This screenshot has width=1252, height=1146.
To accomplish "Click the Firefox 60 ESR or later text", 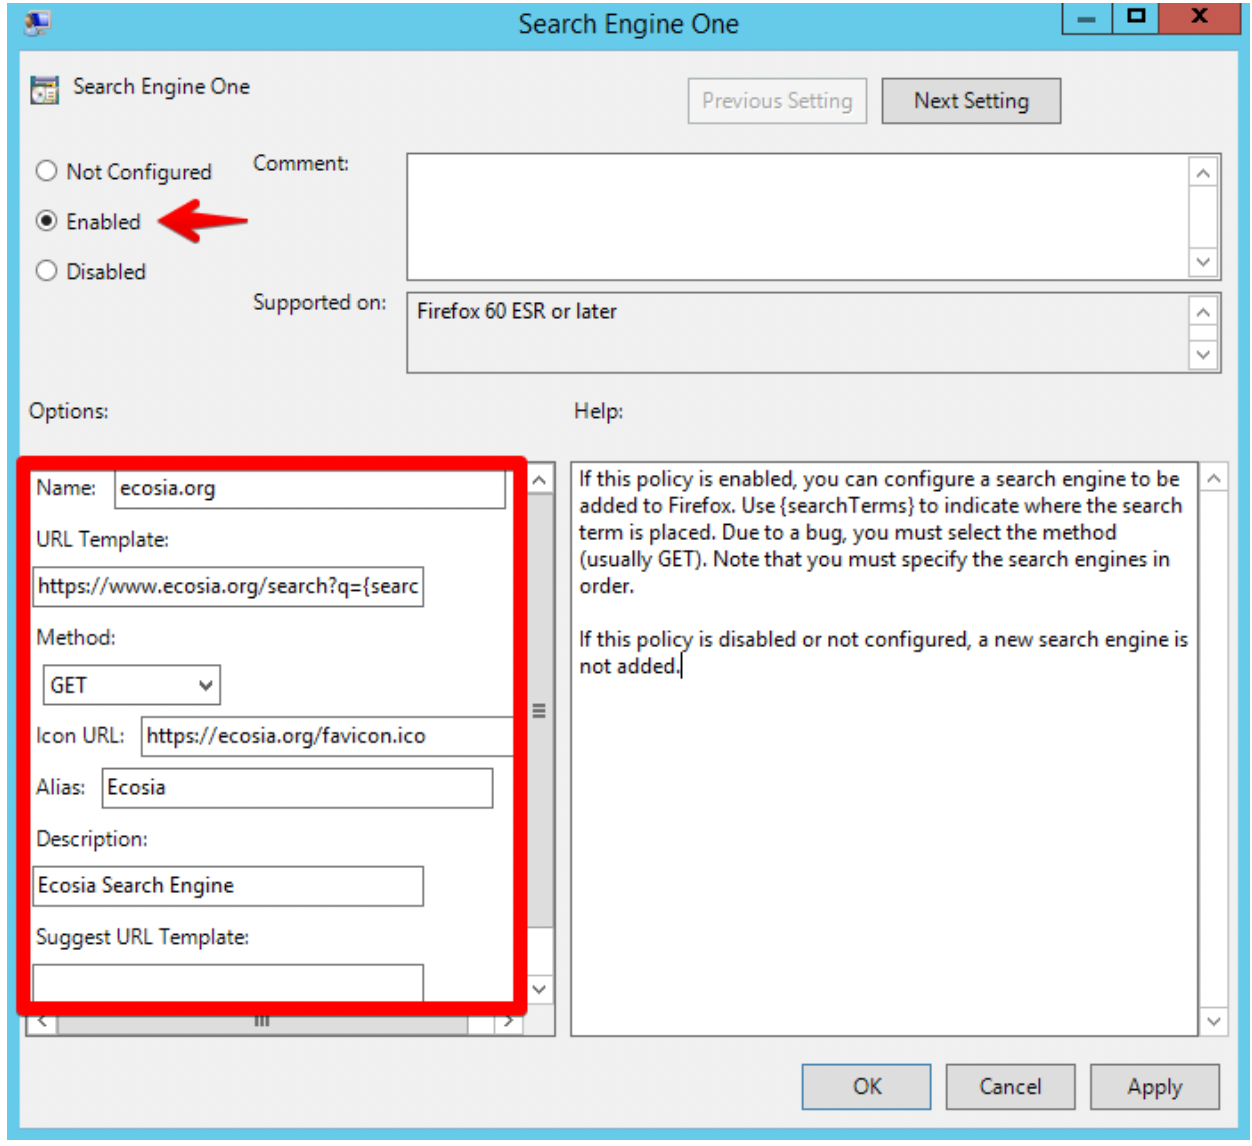I will (x=517, y=311).
